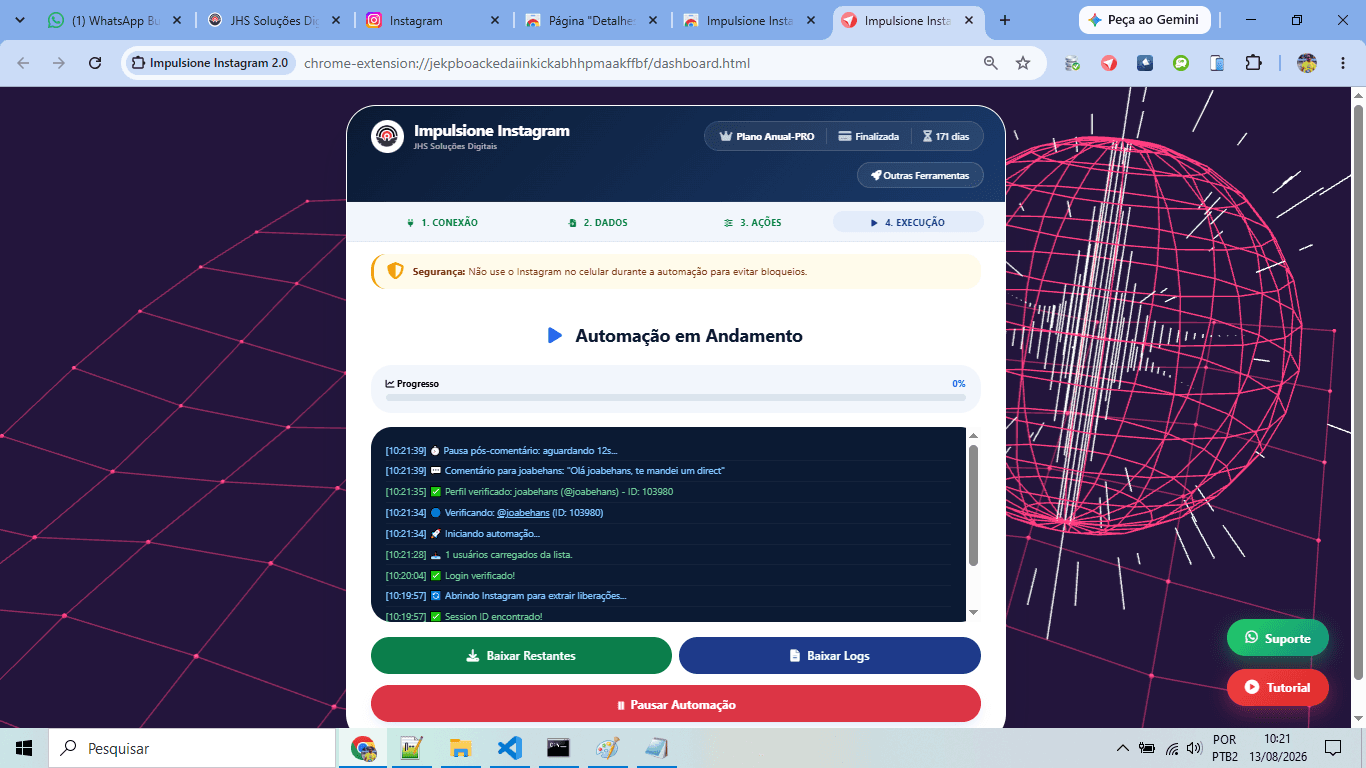
Task: Click the log panel scroll-down arrow
Action: 973,613
